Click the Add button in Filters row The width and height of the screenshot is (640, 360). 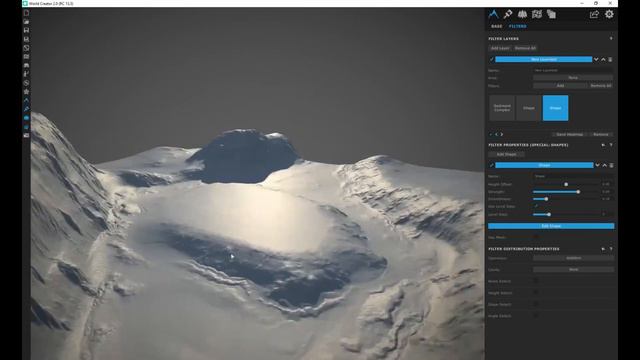pos(560,86)
